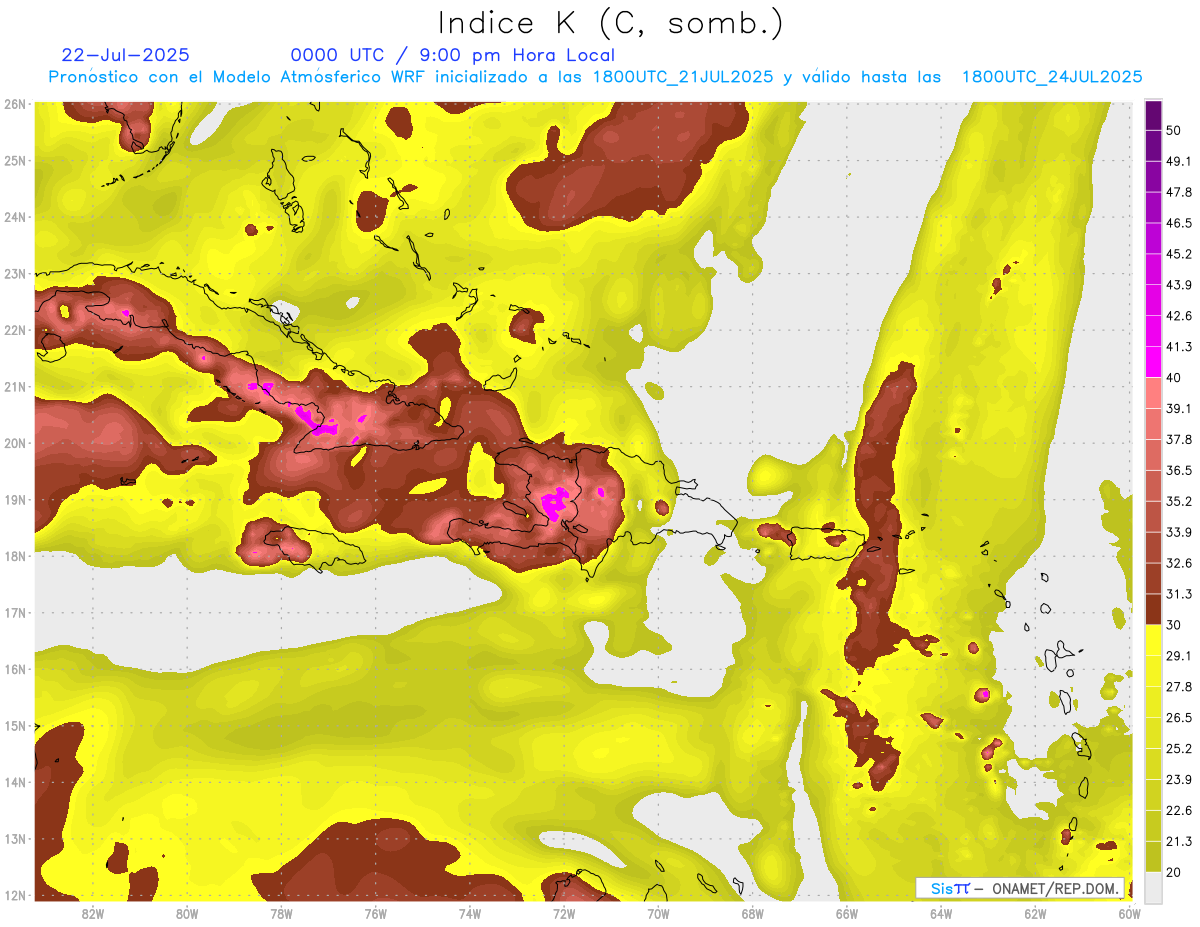
Task: Click the colorbar value "27.8"
Action: click(x=1178, y=686)
